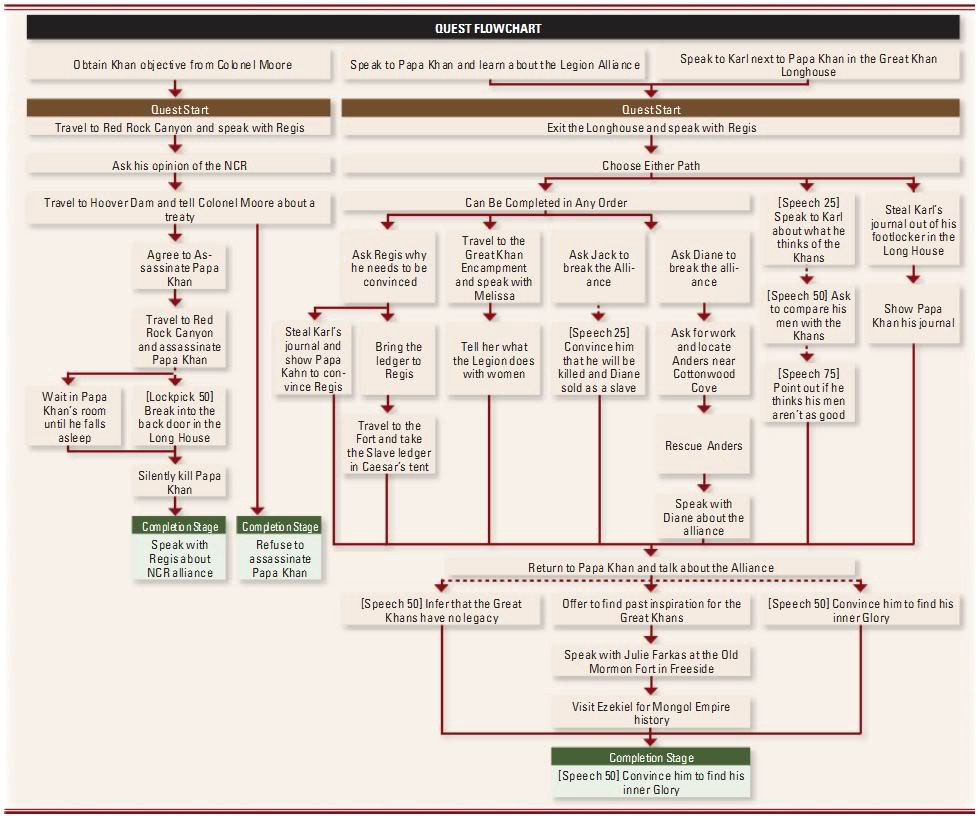The image size is (979, 816).
Task: Click 'Travel to the Fort and take the Slave ledger'
Action: point(389,446)
